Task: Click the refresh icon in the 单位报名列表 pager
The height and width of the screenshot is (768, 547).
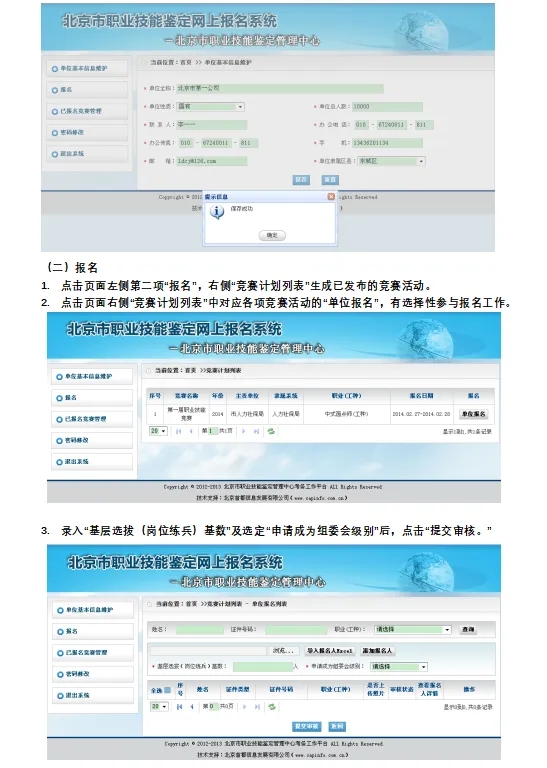Action: [x=272, y=707]
